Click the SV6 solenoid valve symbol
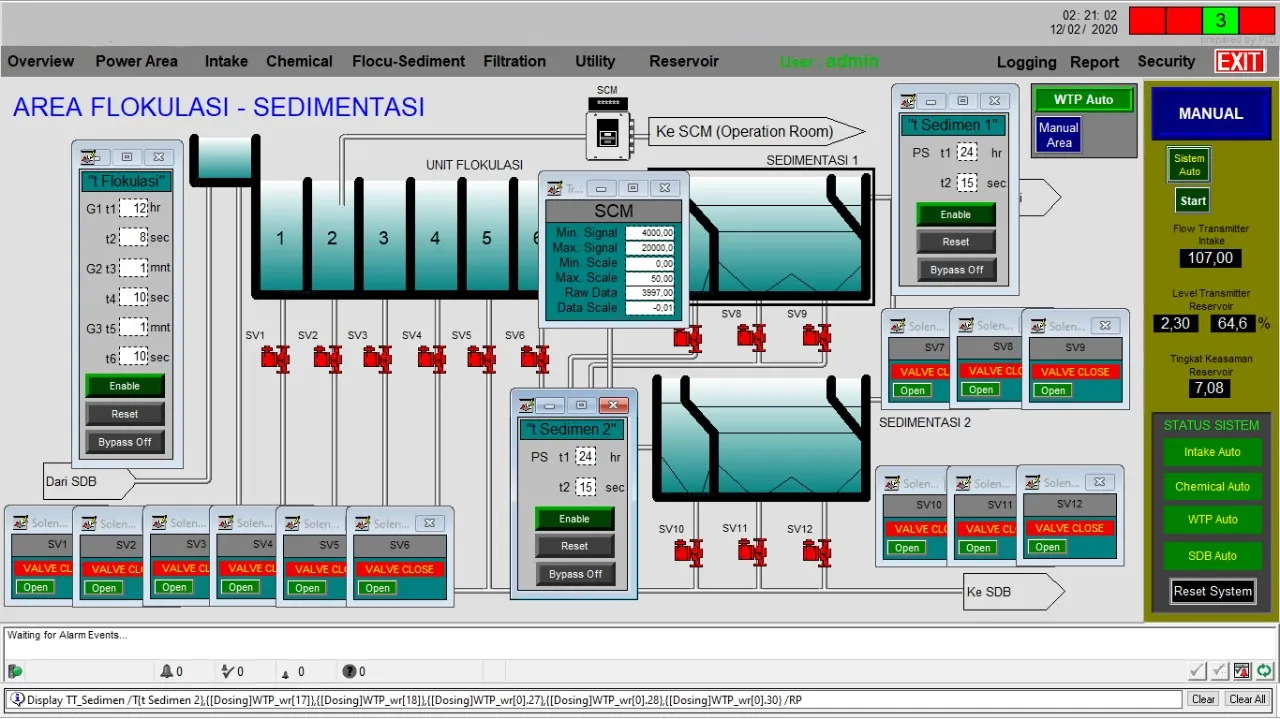The image size is (1280, 719). tap(535, 358)
